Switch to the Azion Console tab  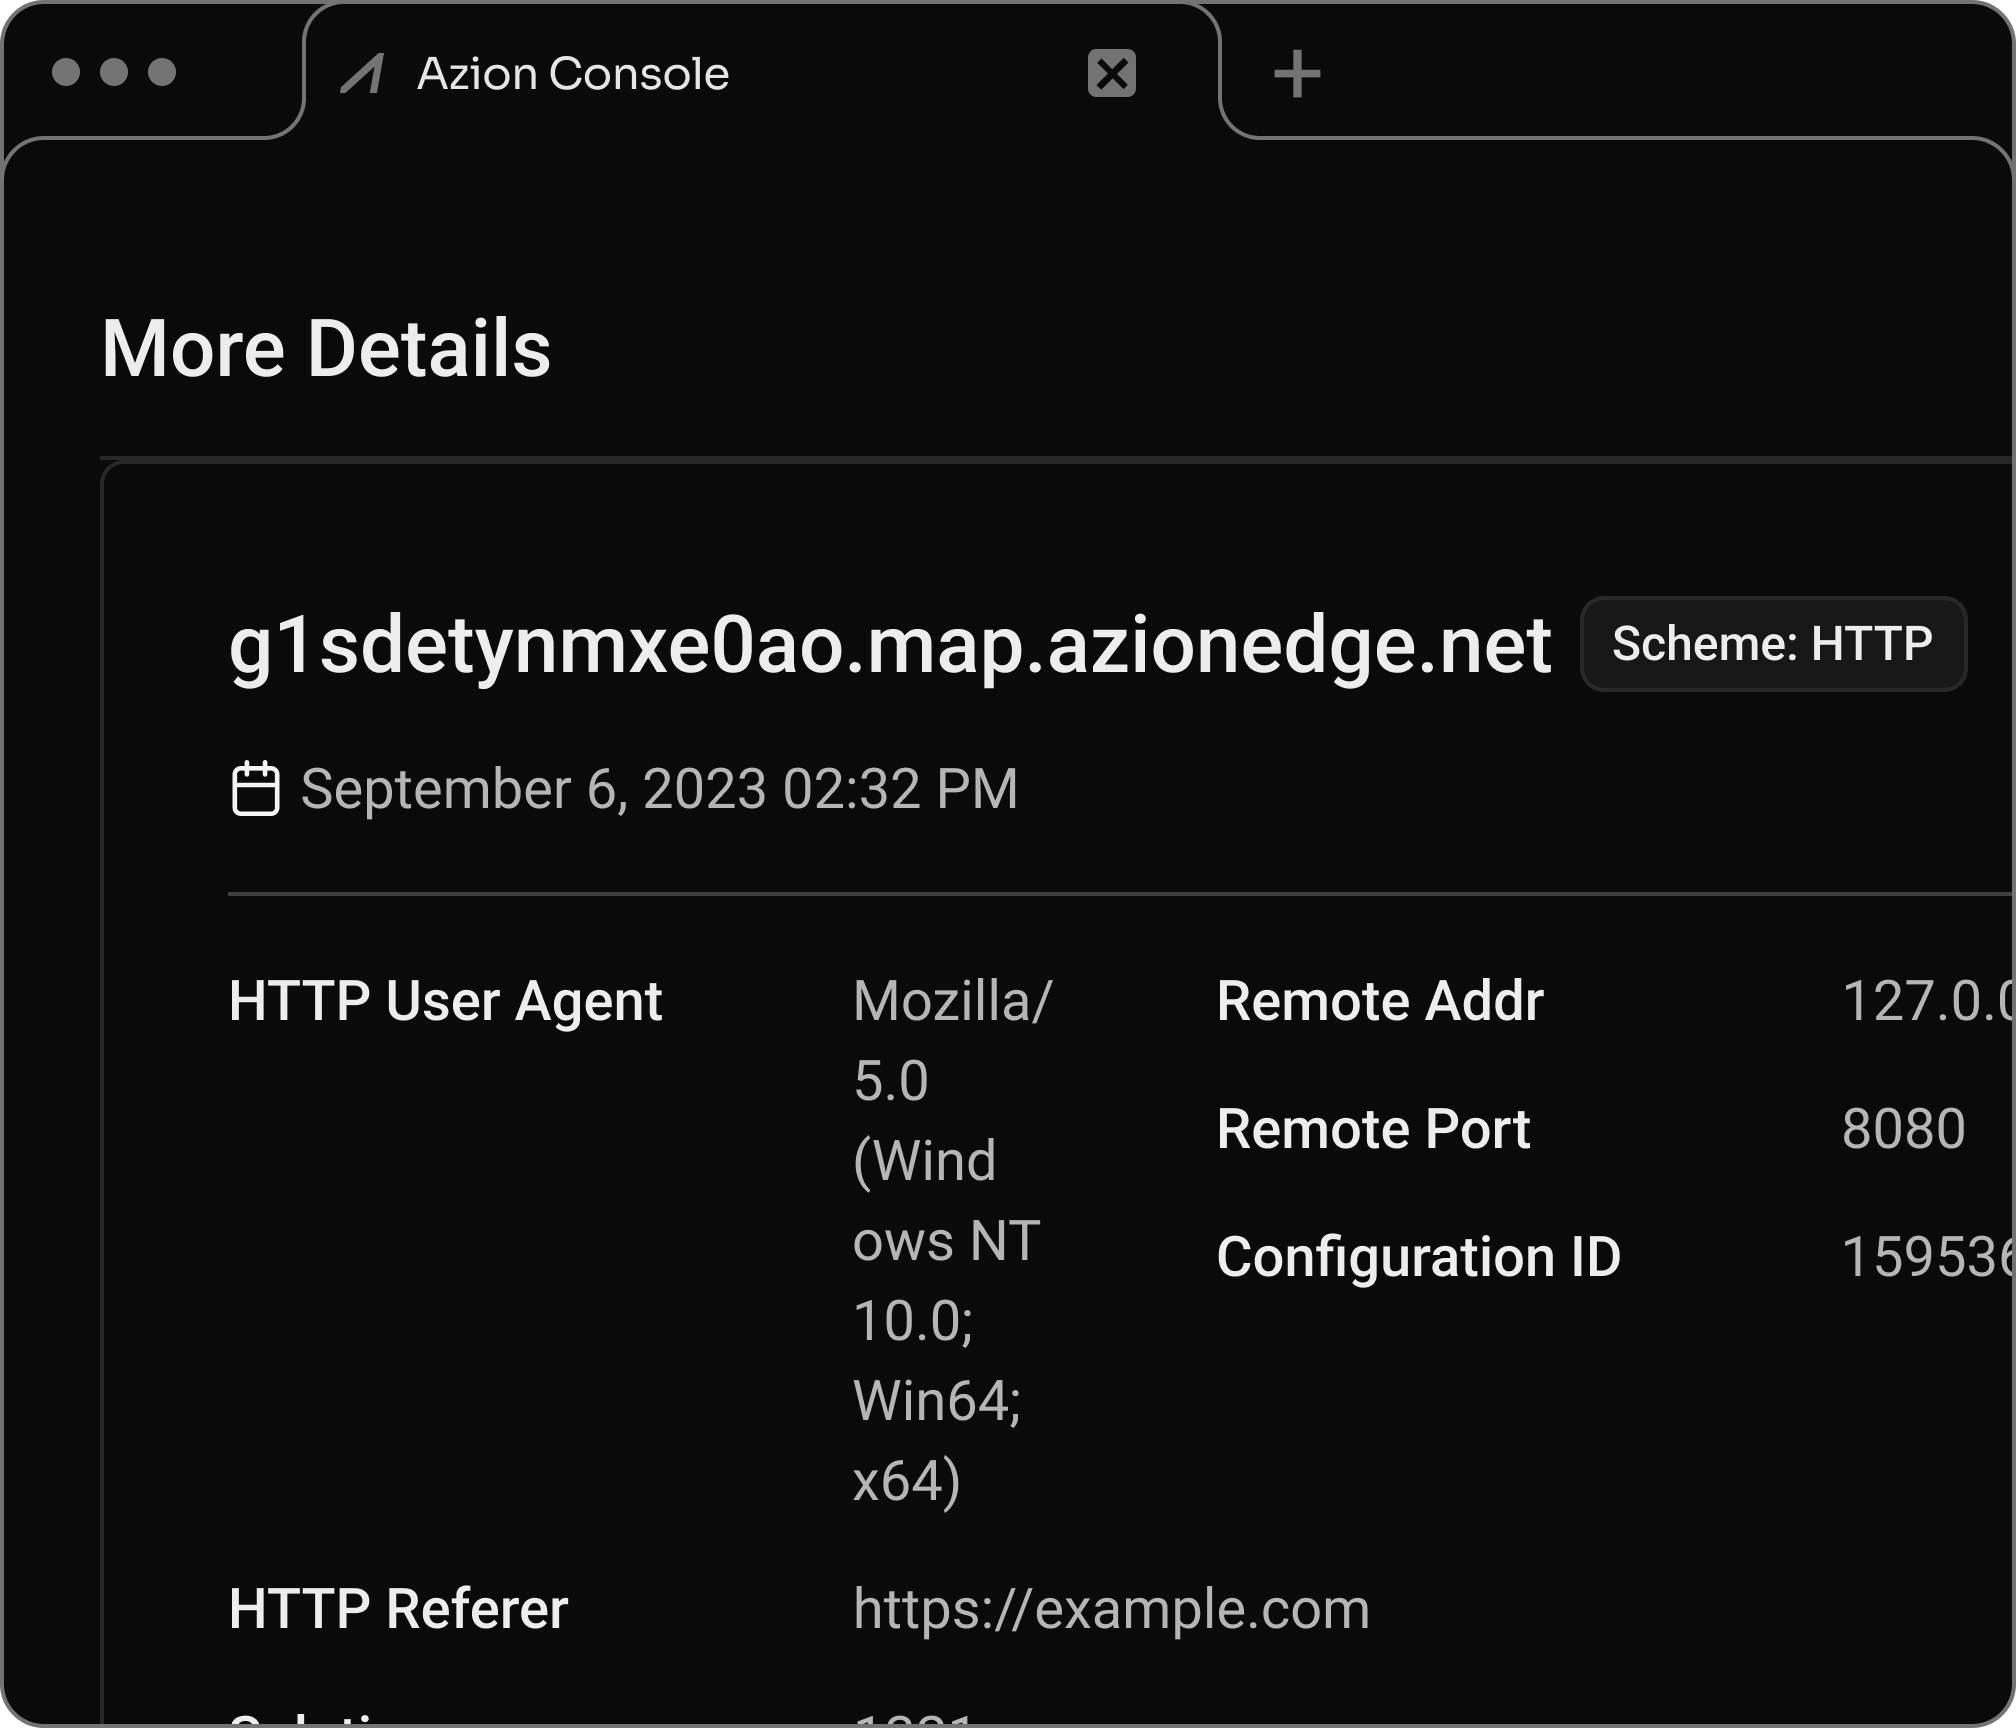[573, 72]
